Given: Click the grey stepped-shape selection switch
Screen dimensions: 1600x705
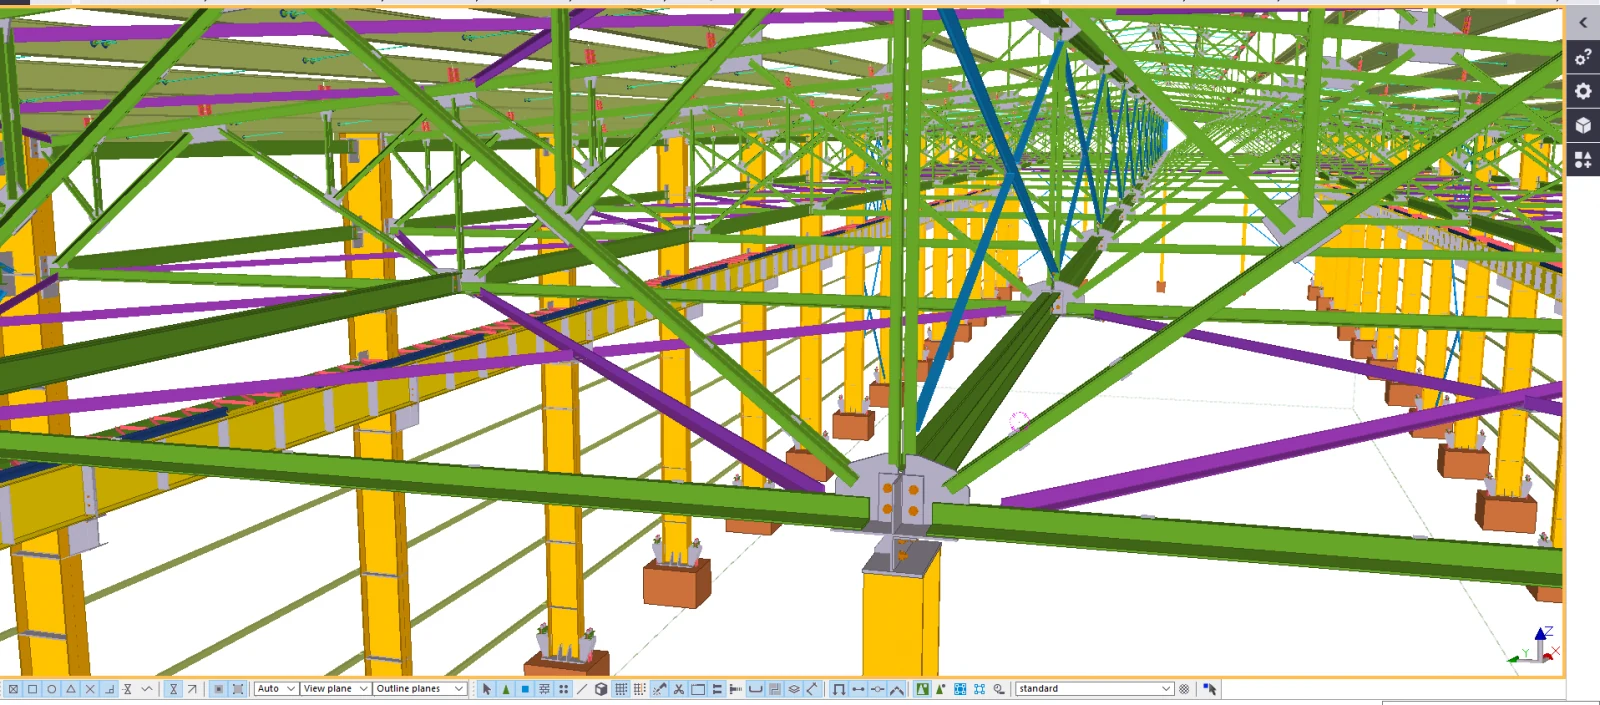Looking at the screenshot, I should (775, 689).
